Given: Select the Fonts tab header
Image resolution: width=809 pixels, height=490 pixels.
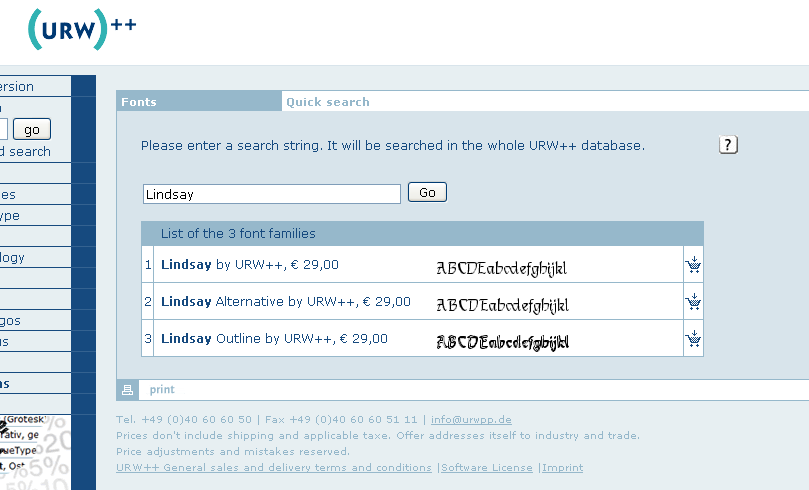Looking at the screenshot, I should click(199, 102).
